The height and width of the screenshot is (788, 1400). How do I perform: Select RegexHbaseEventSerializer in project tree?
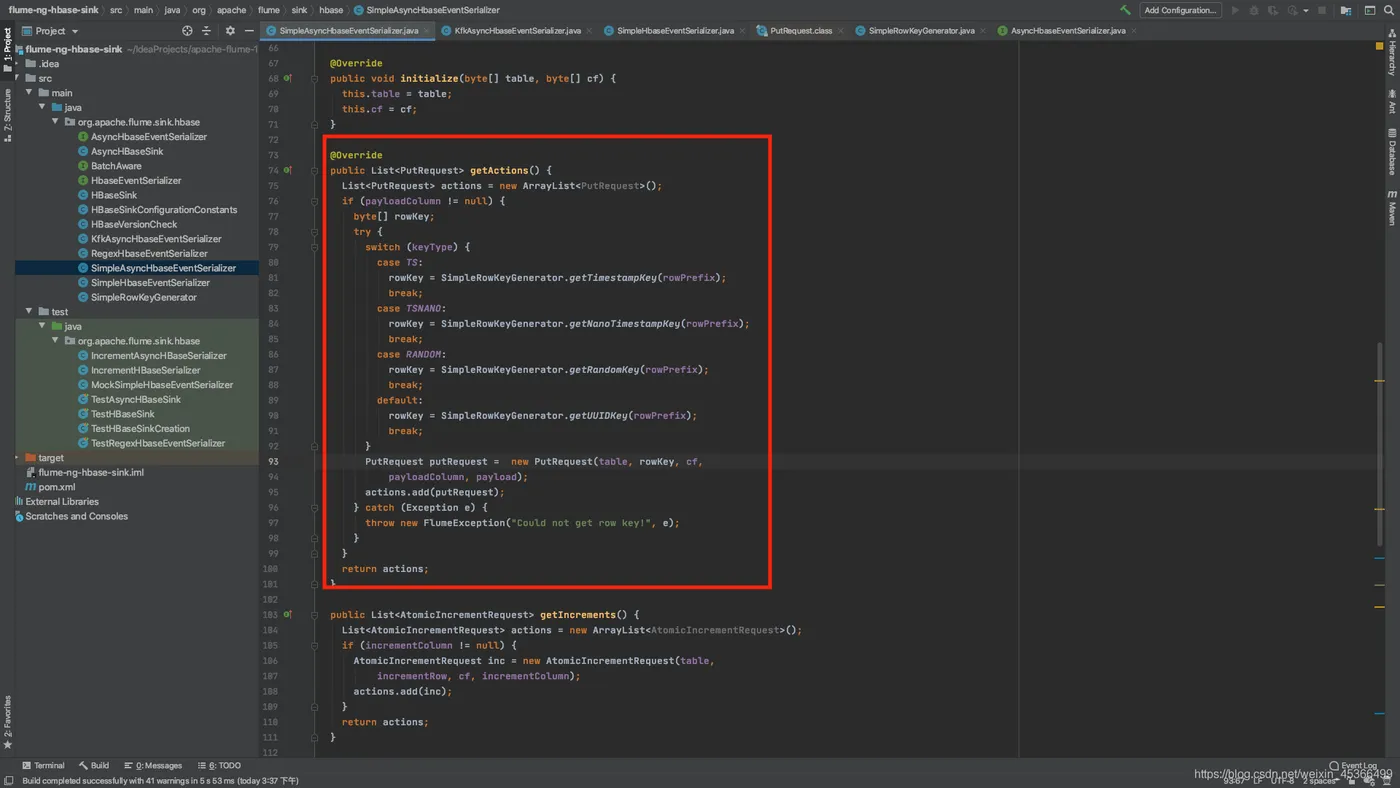[148, 254]
